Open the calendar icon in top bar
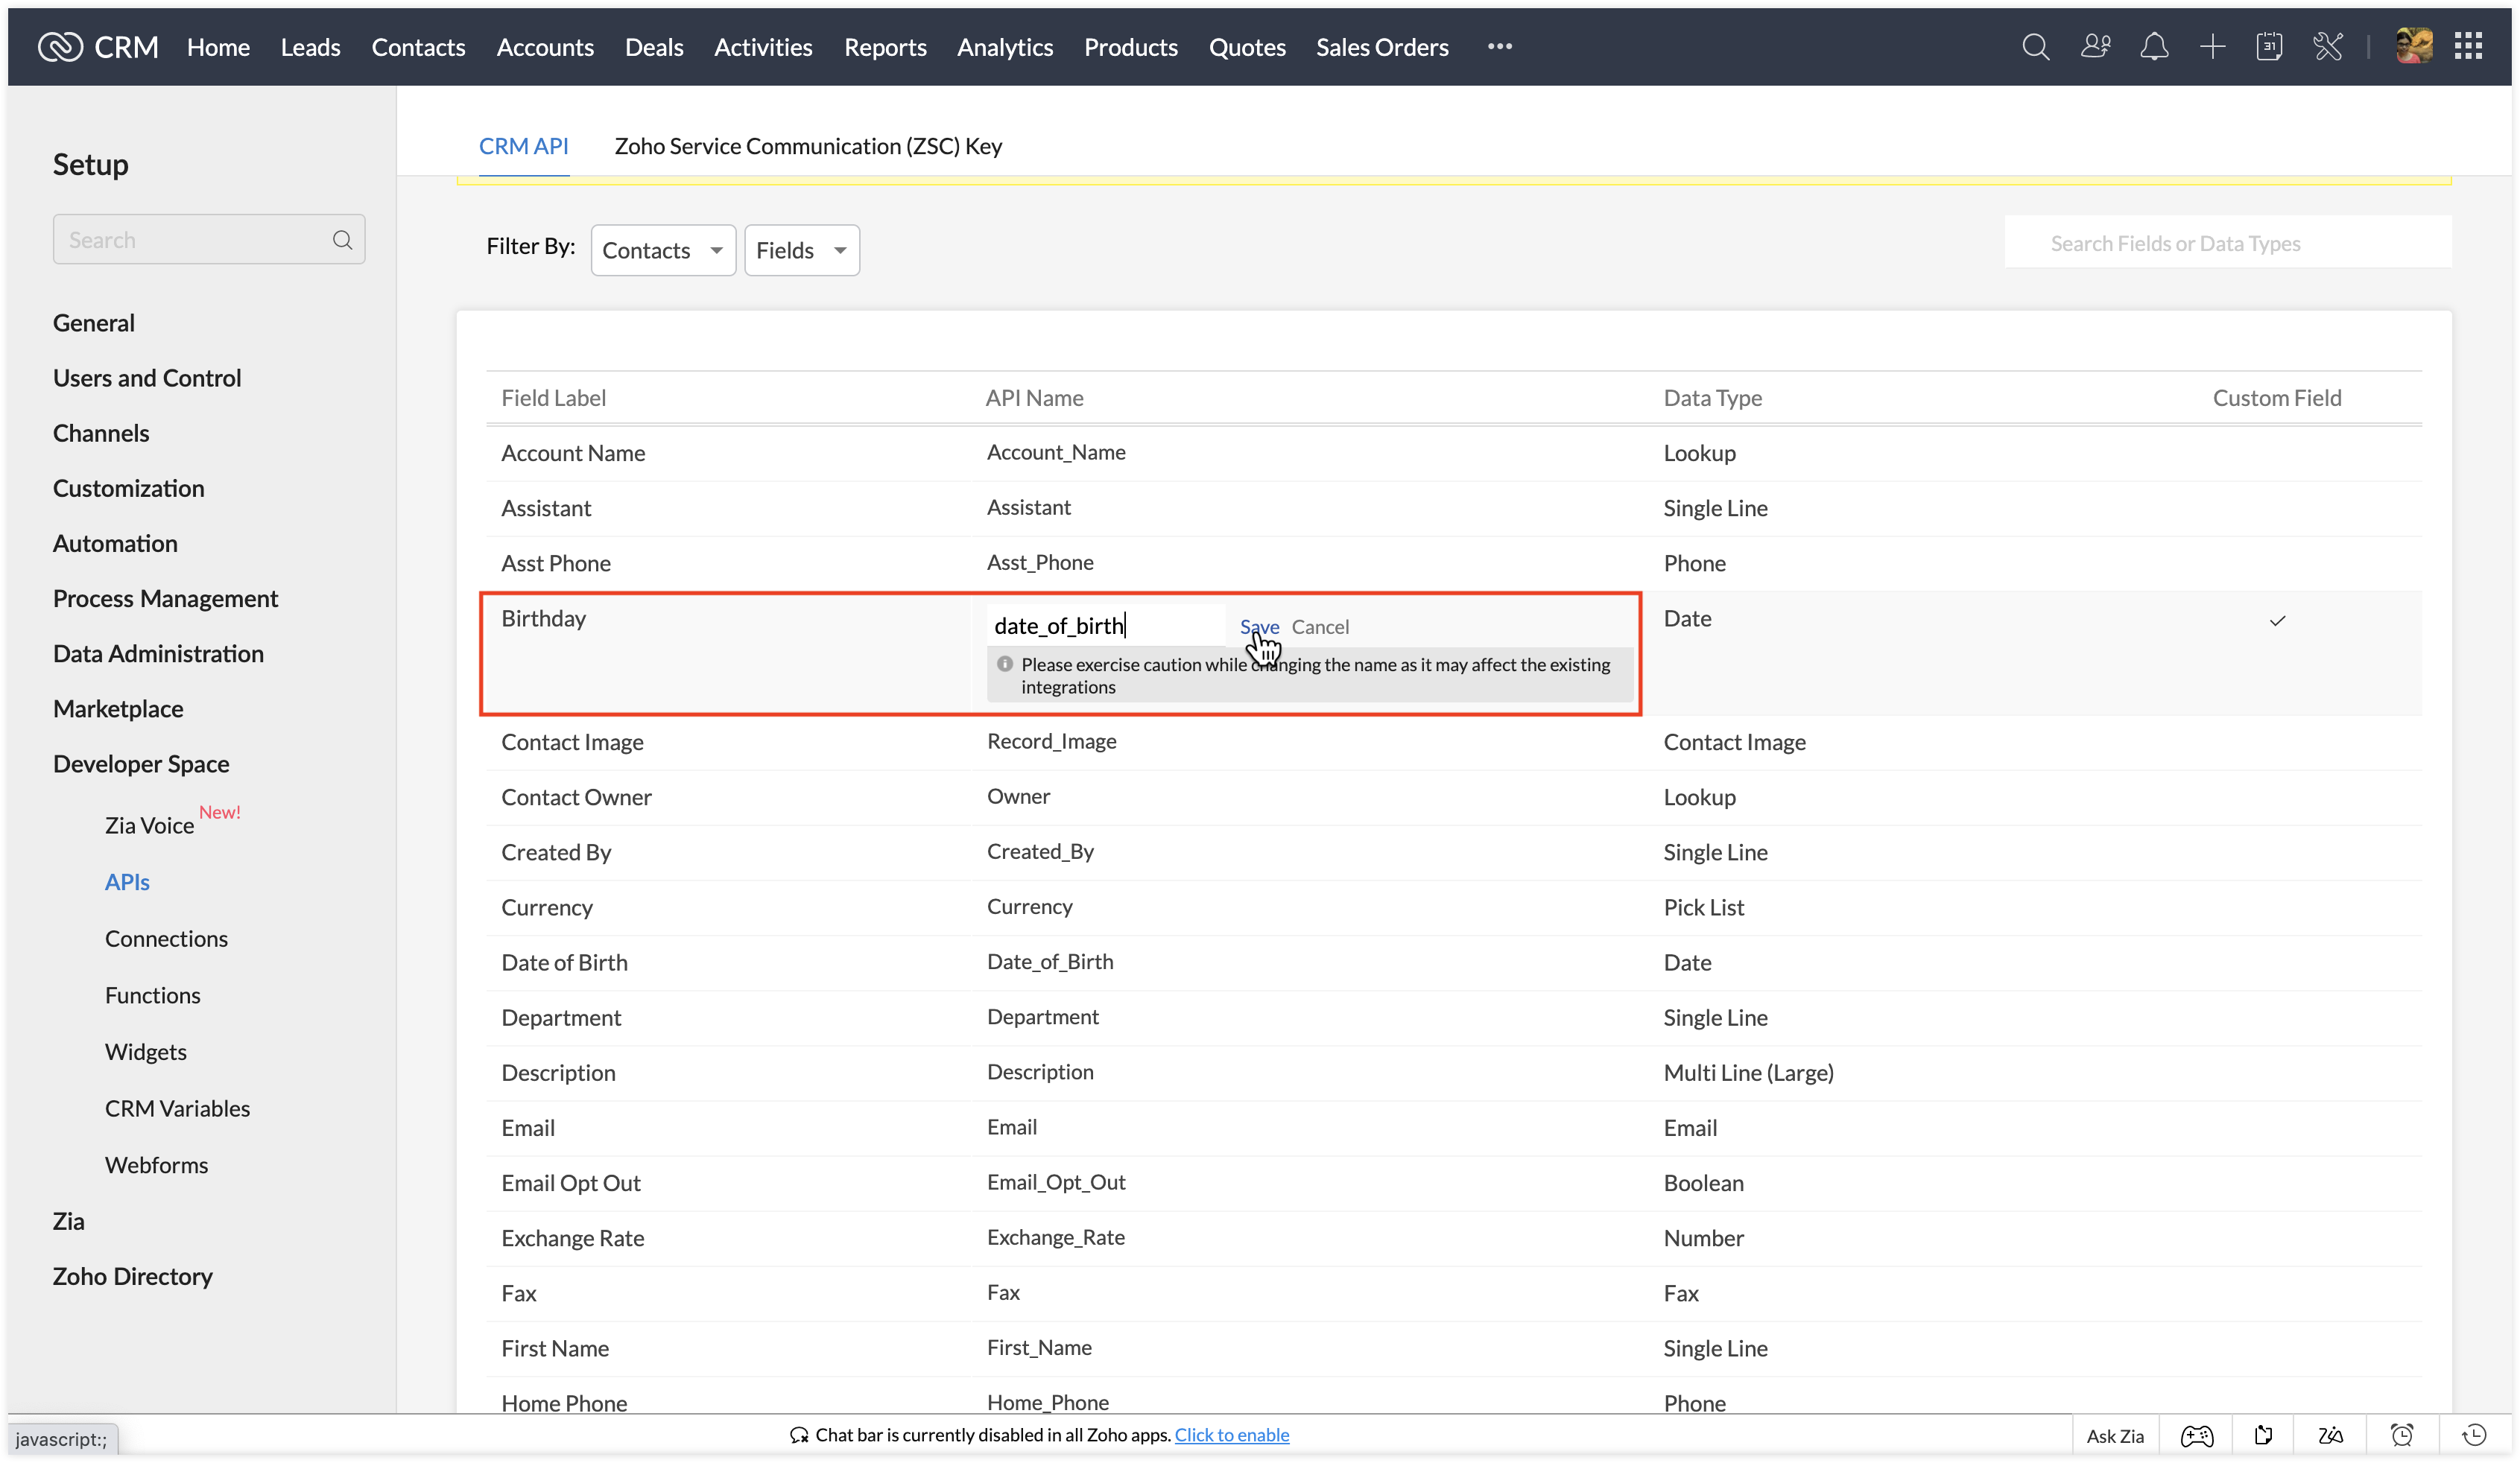 [2269, 47]
